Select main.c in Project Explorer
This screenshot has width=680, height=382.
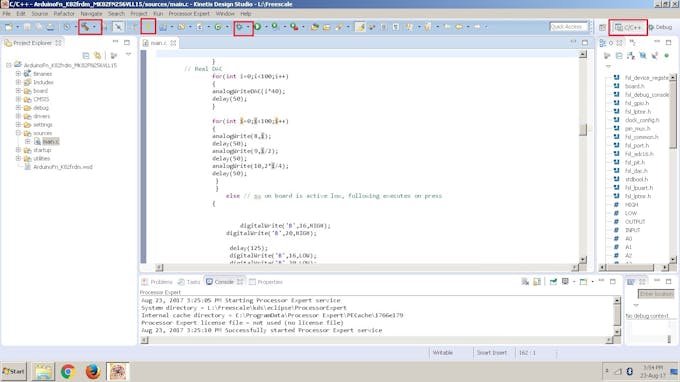50,141
